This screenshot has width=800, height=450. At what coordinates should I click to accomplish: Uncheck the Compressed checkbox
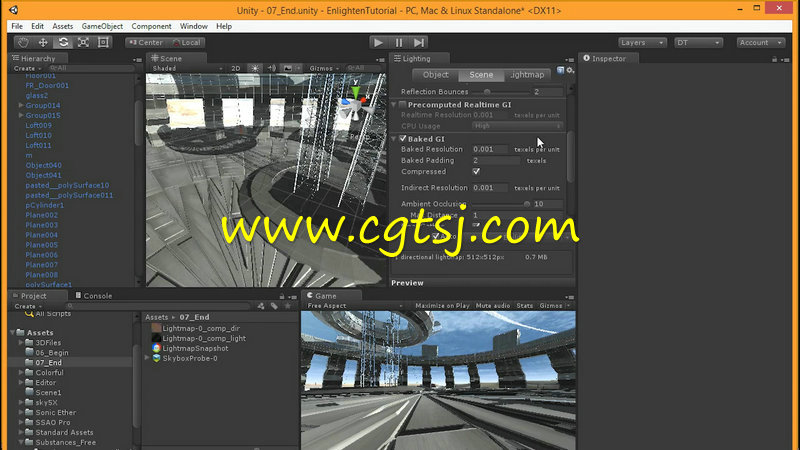476,171
